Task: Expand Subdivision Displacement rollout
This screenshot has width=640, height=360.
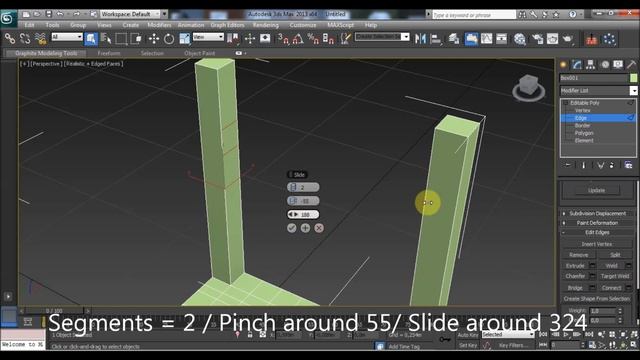Action: click(x=597, y=213)
